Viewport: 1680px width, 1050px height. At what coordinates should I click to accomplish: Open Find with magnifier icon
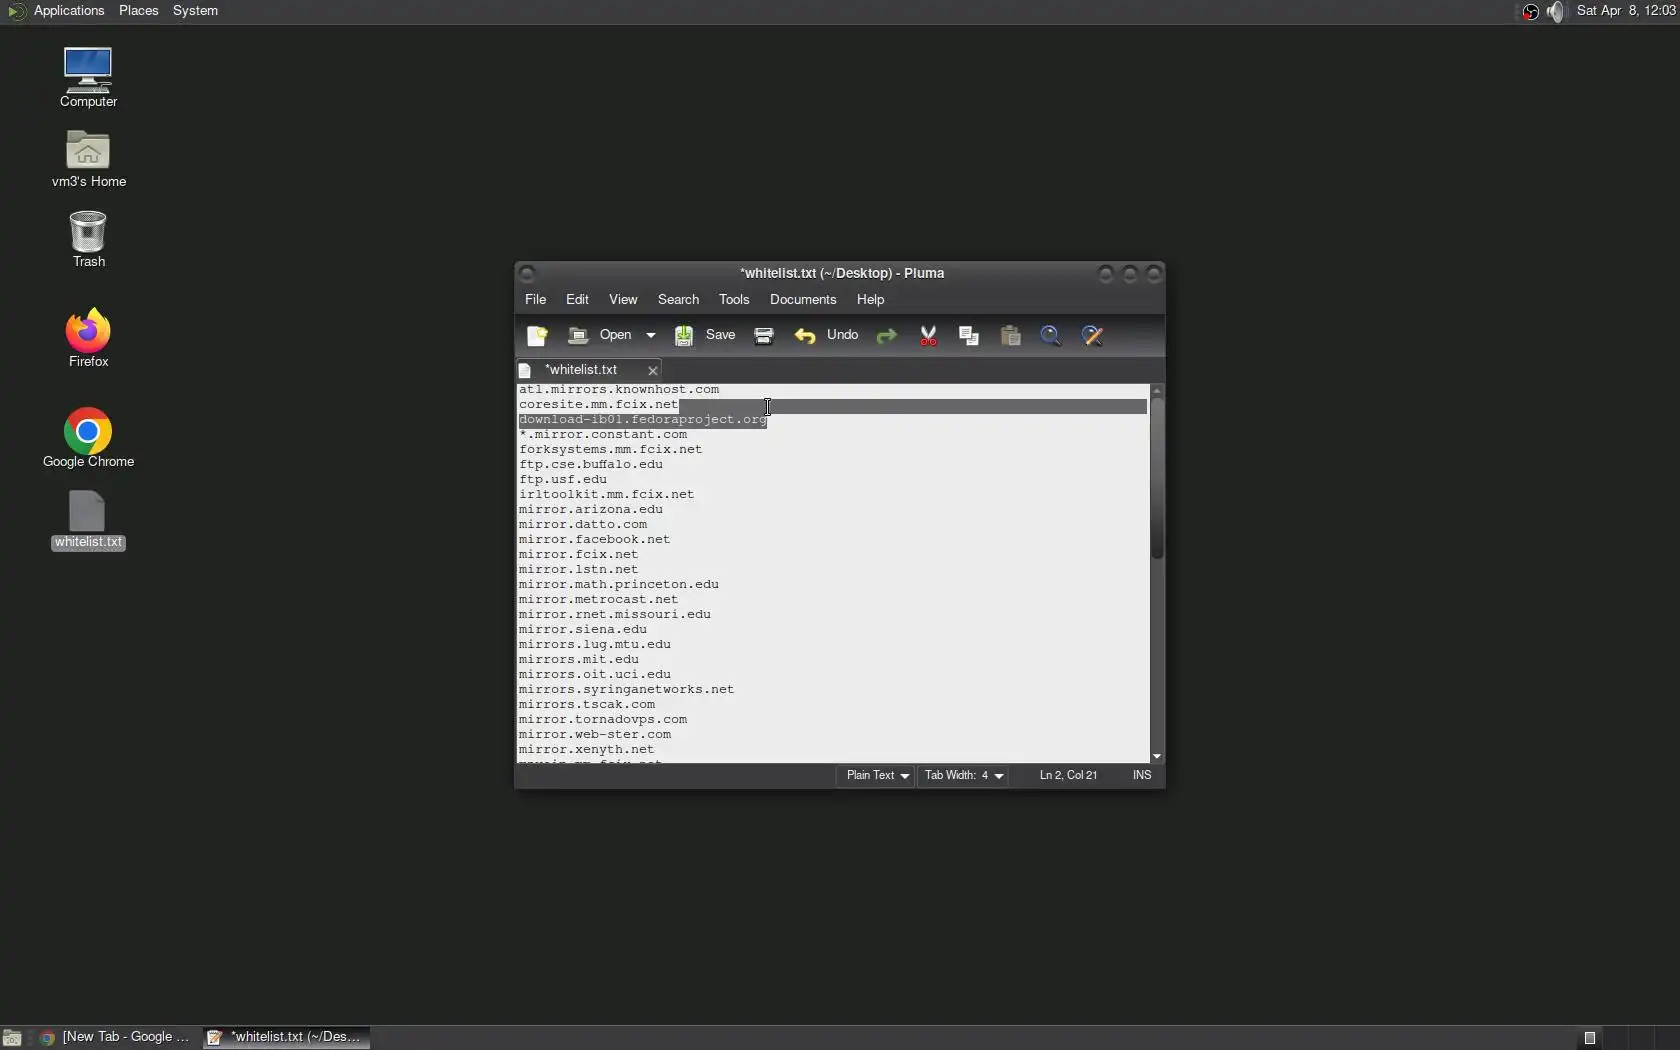tap(1051, 336)
